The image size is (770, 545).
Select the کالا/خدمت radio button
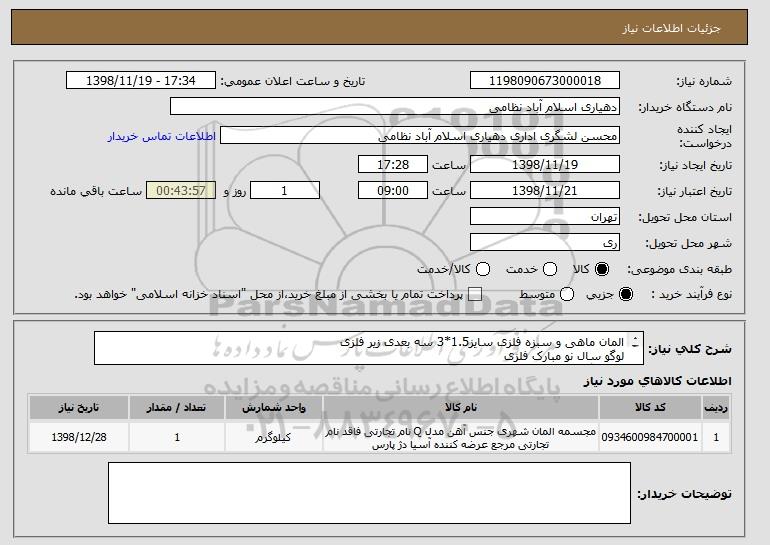coord(483,269)
